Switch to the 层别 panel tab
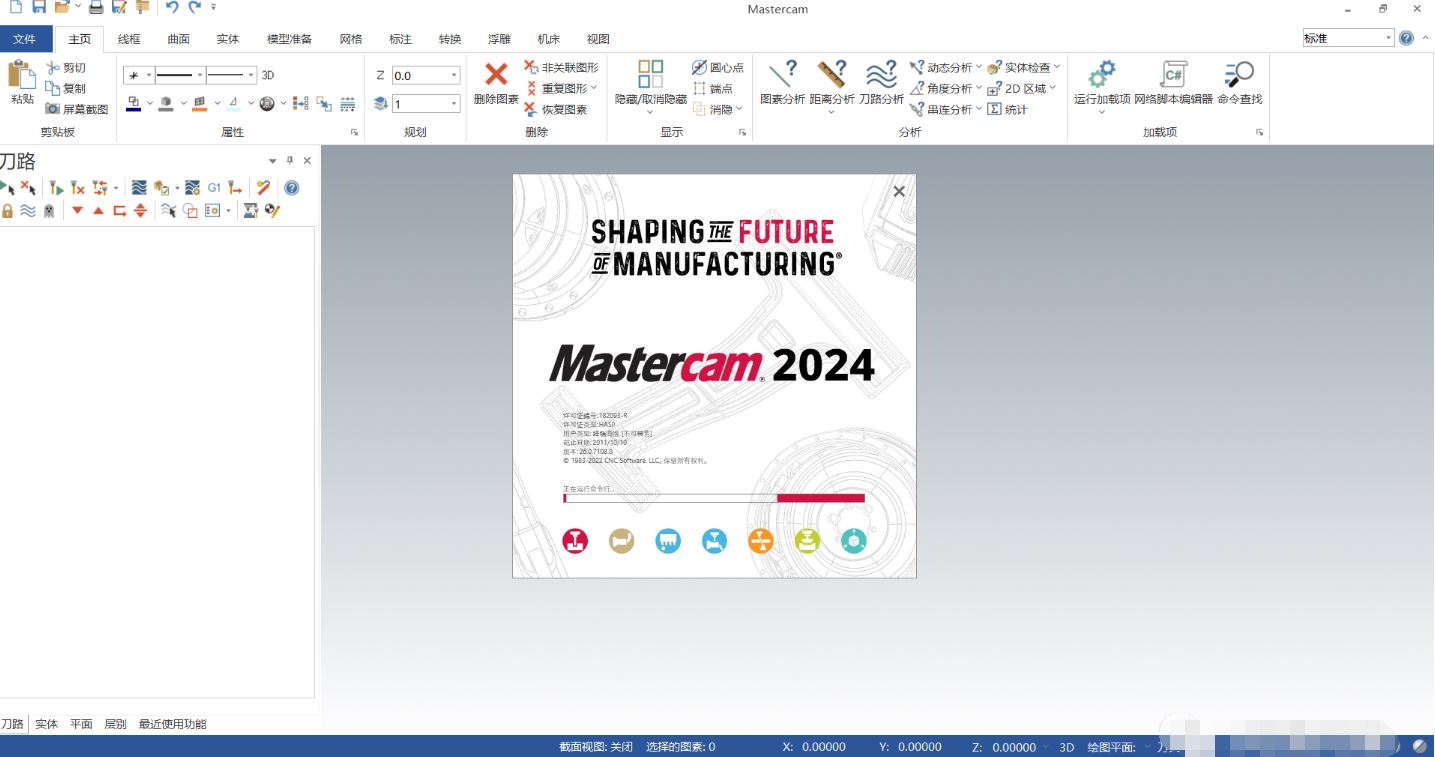Viewport: 1435px width, 757px height. pos(115,723)
